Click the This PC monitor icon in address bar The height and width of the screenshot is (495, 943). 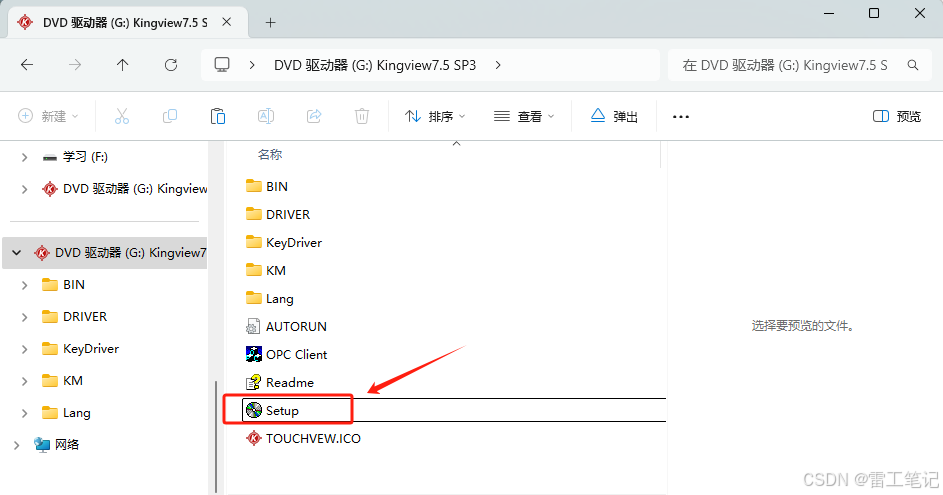pyautogui.click(x=223, y=65)
